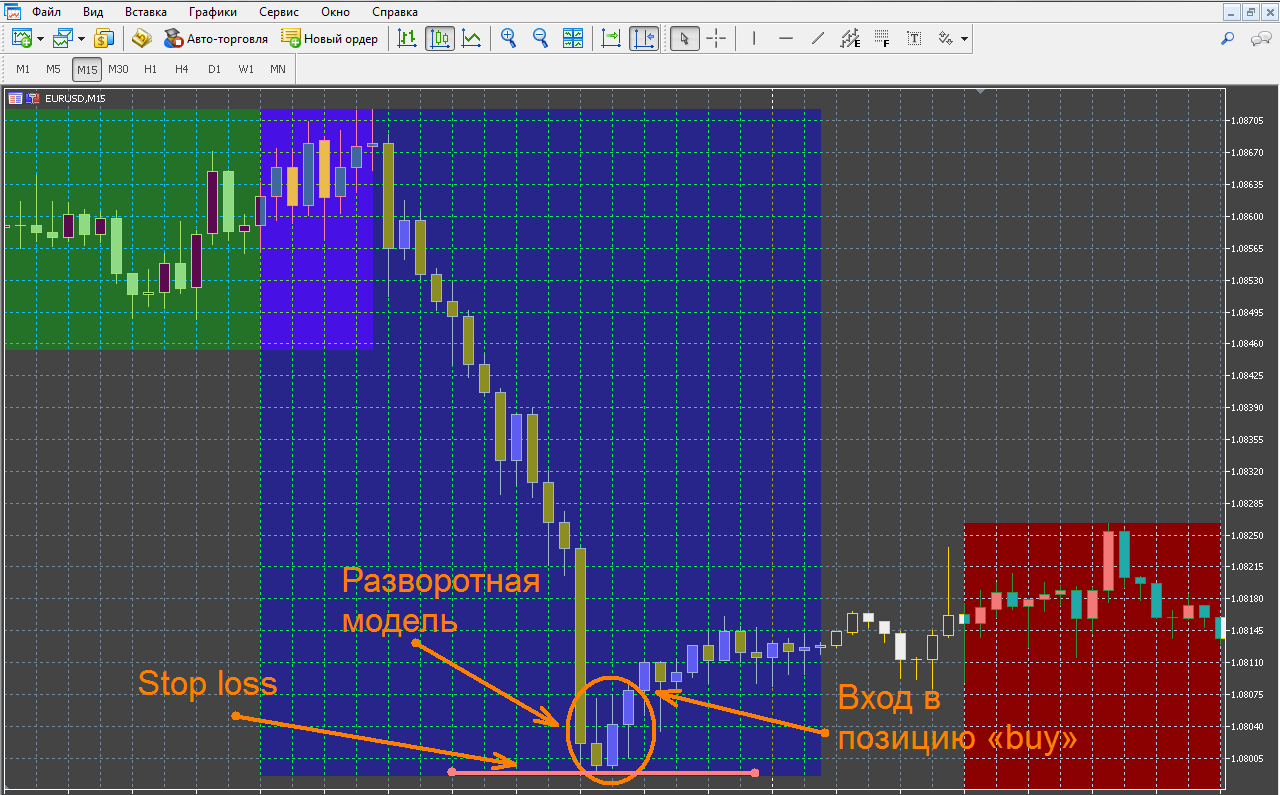Screen dimensions: 1280x795
Task: Switch timeframe to H4
Action: [181, 69]
